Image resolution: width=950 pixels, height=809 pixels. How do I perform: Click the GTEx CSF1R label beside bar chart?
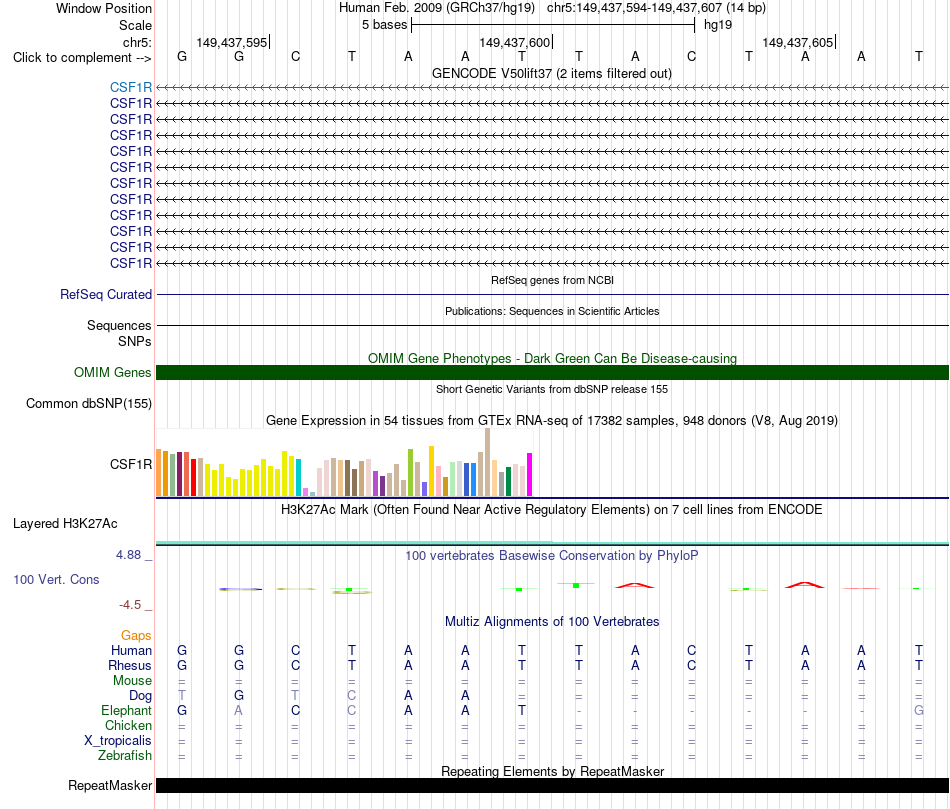coord(131,464)
